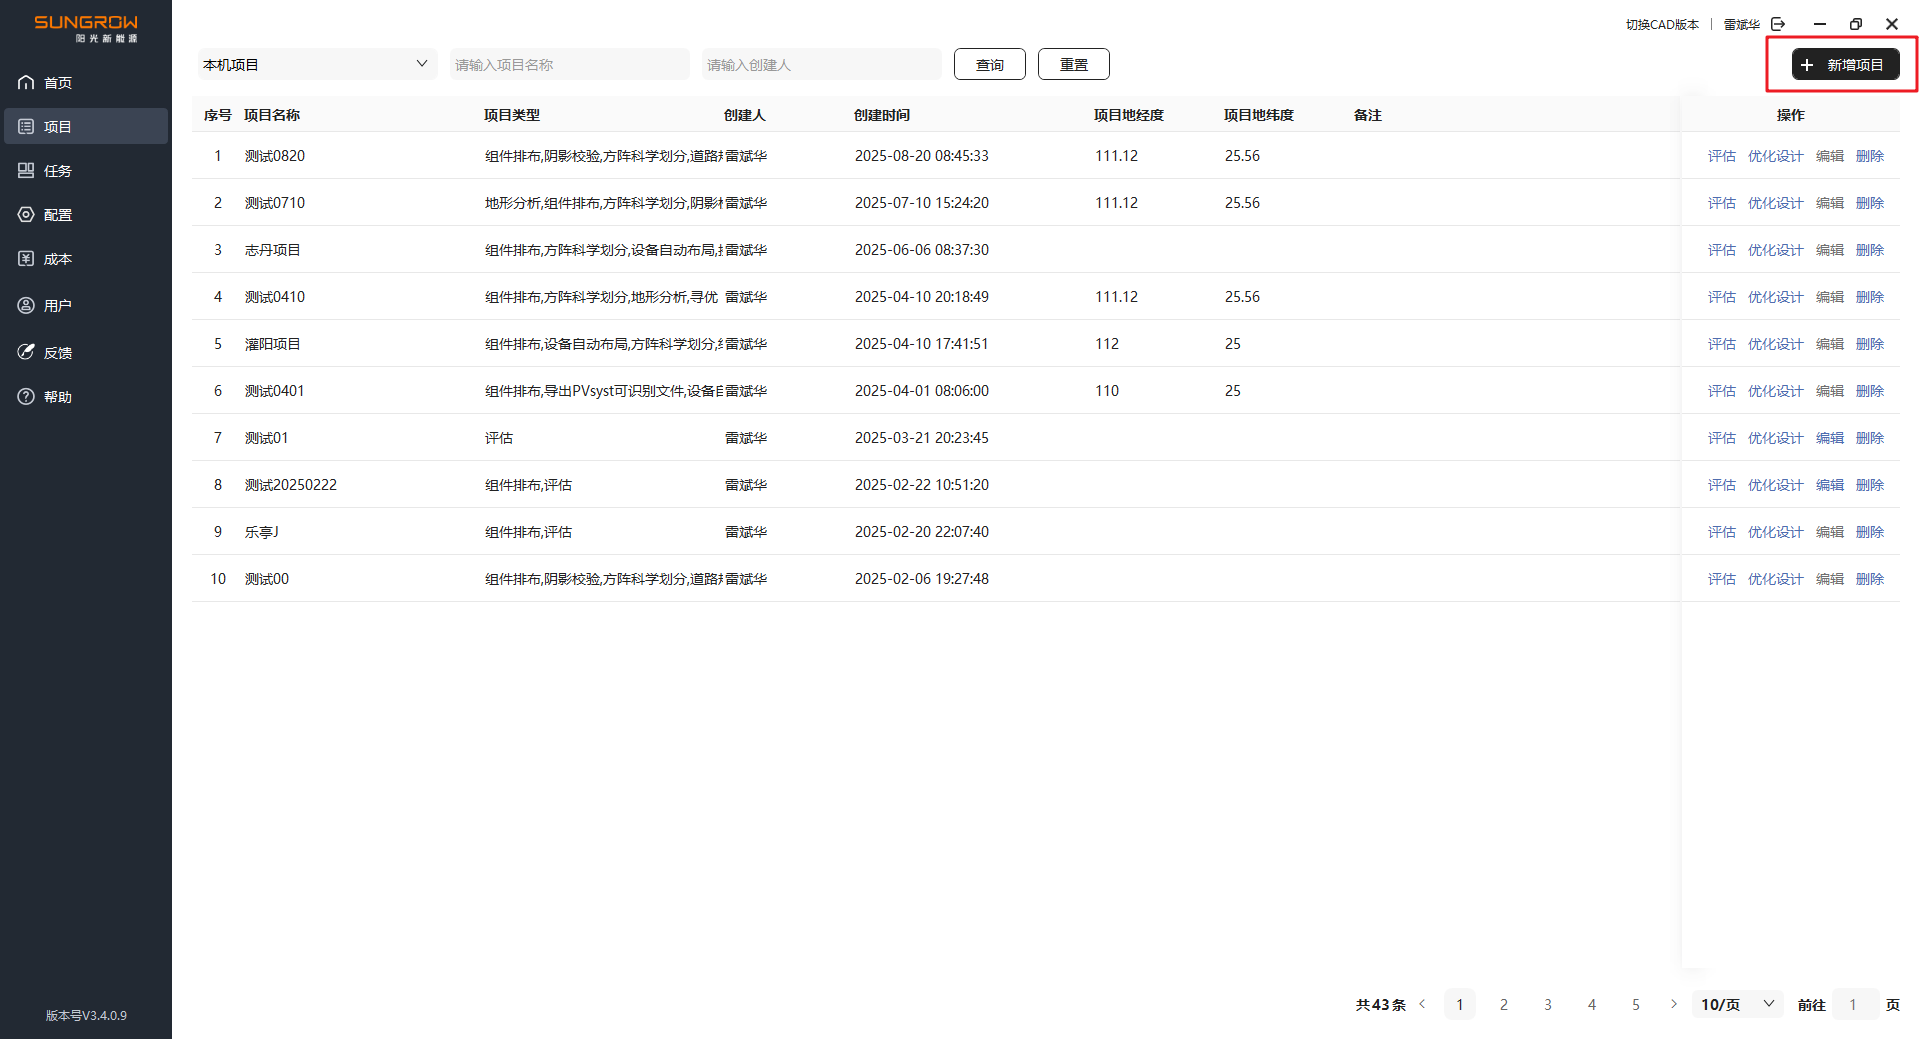Click the 新增项目 add project button

(1844, 65)
